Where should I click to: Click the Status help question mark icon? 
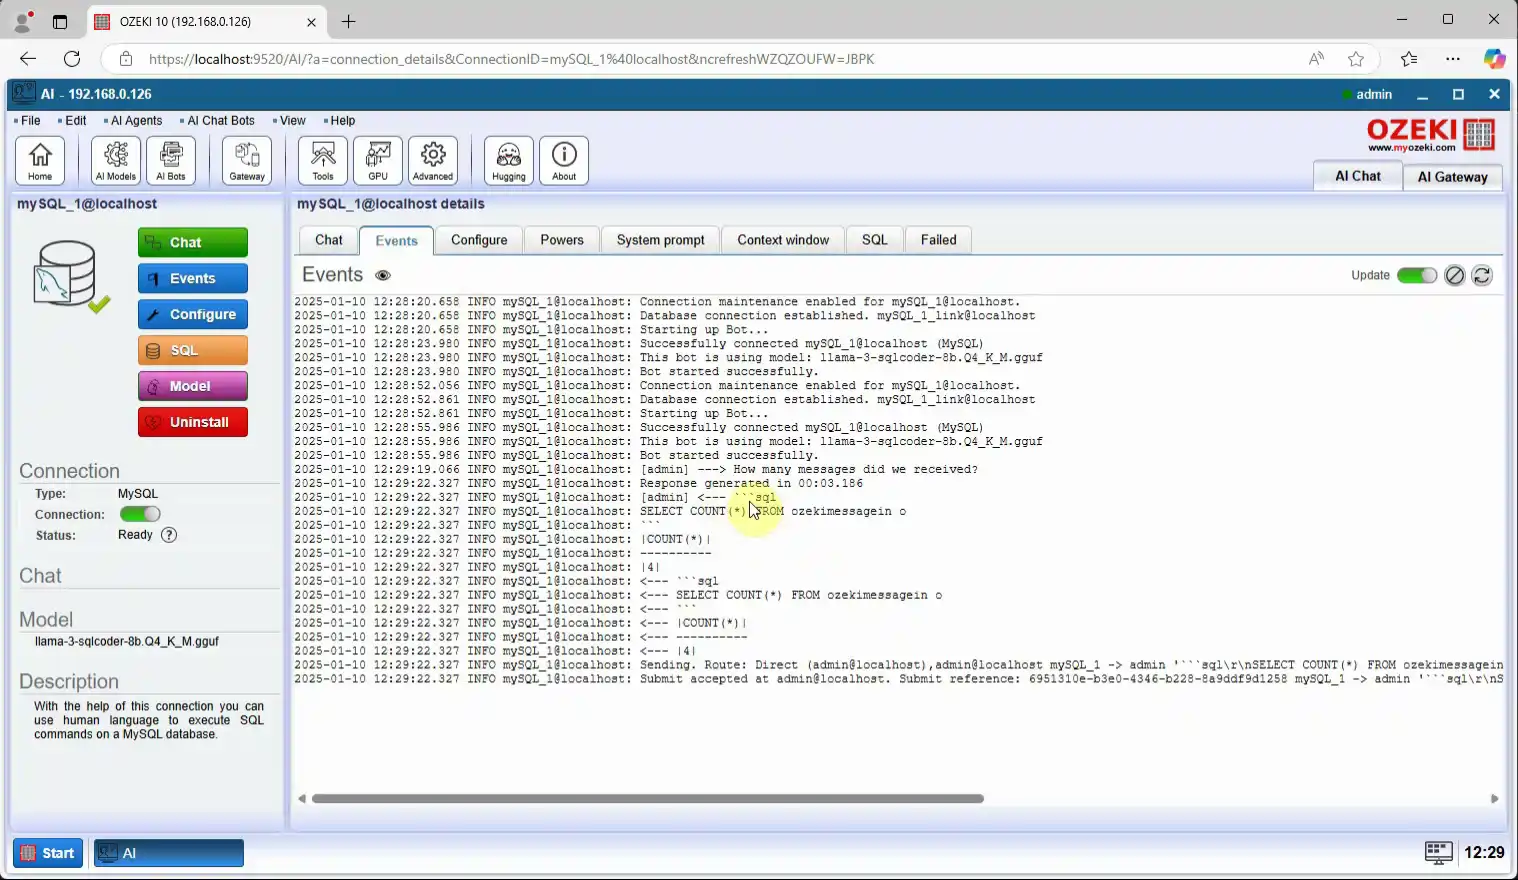[169, 534]
